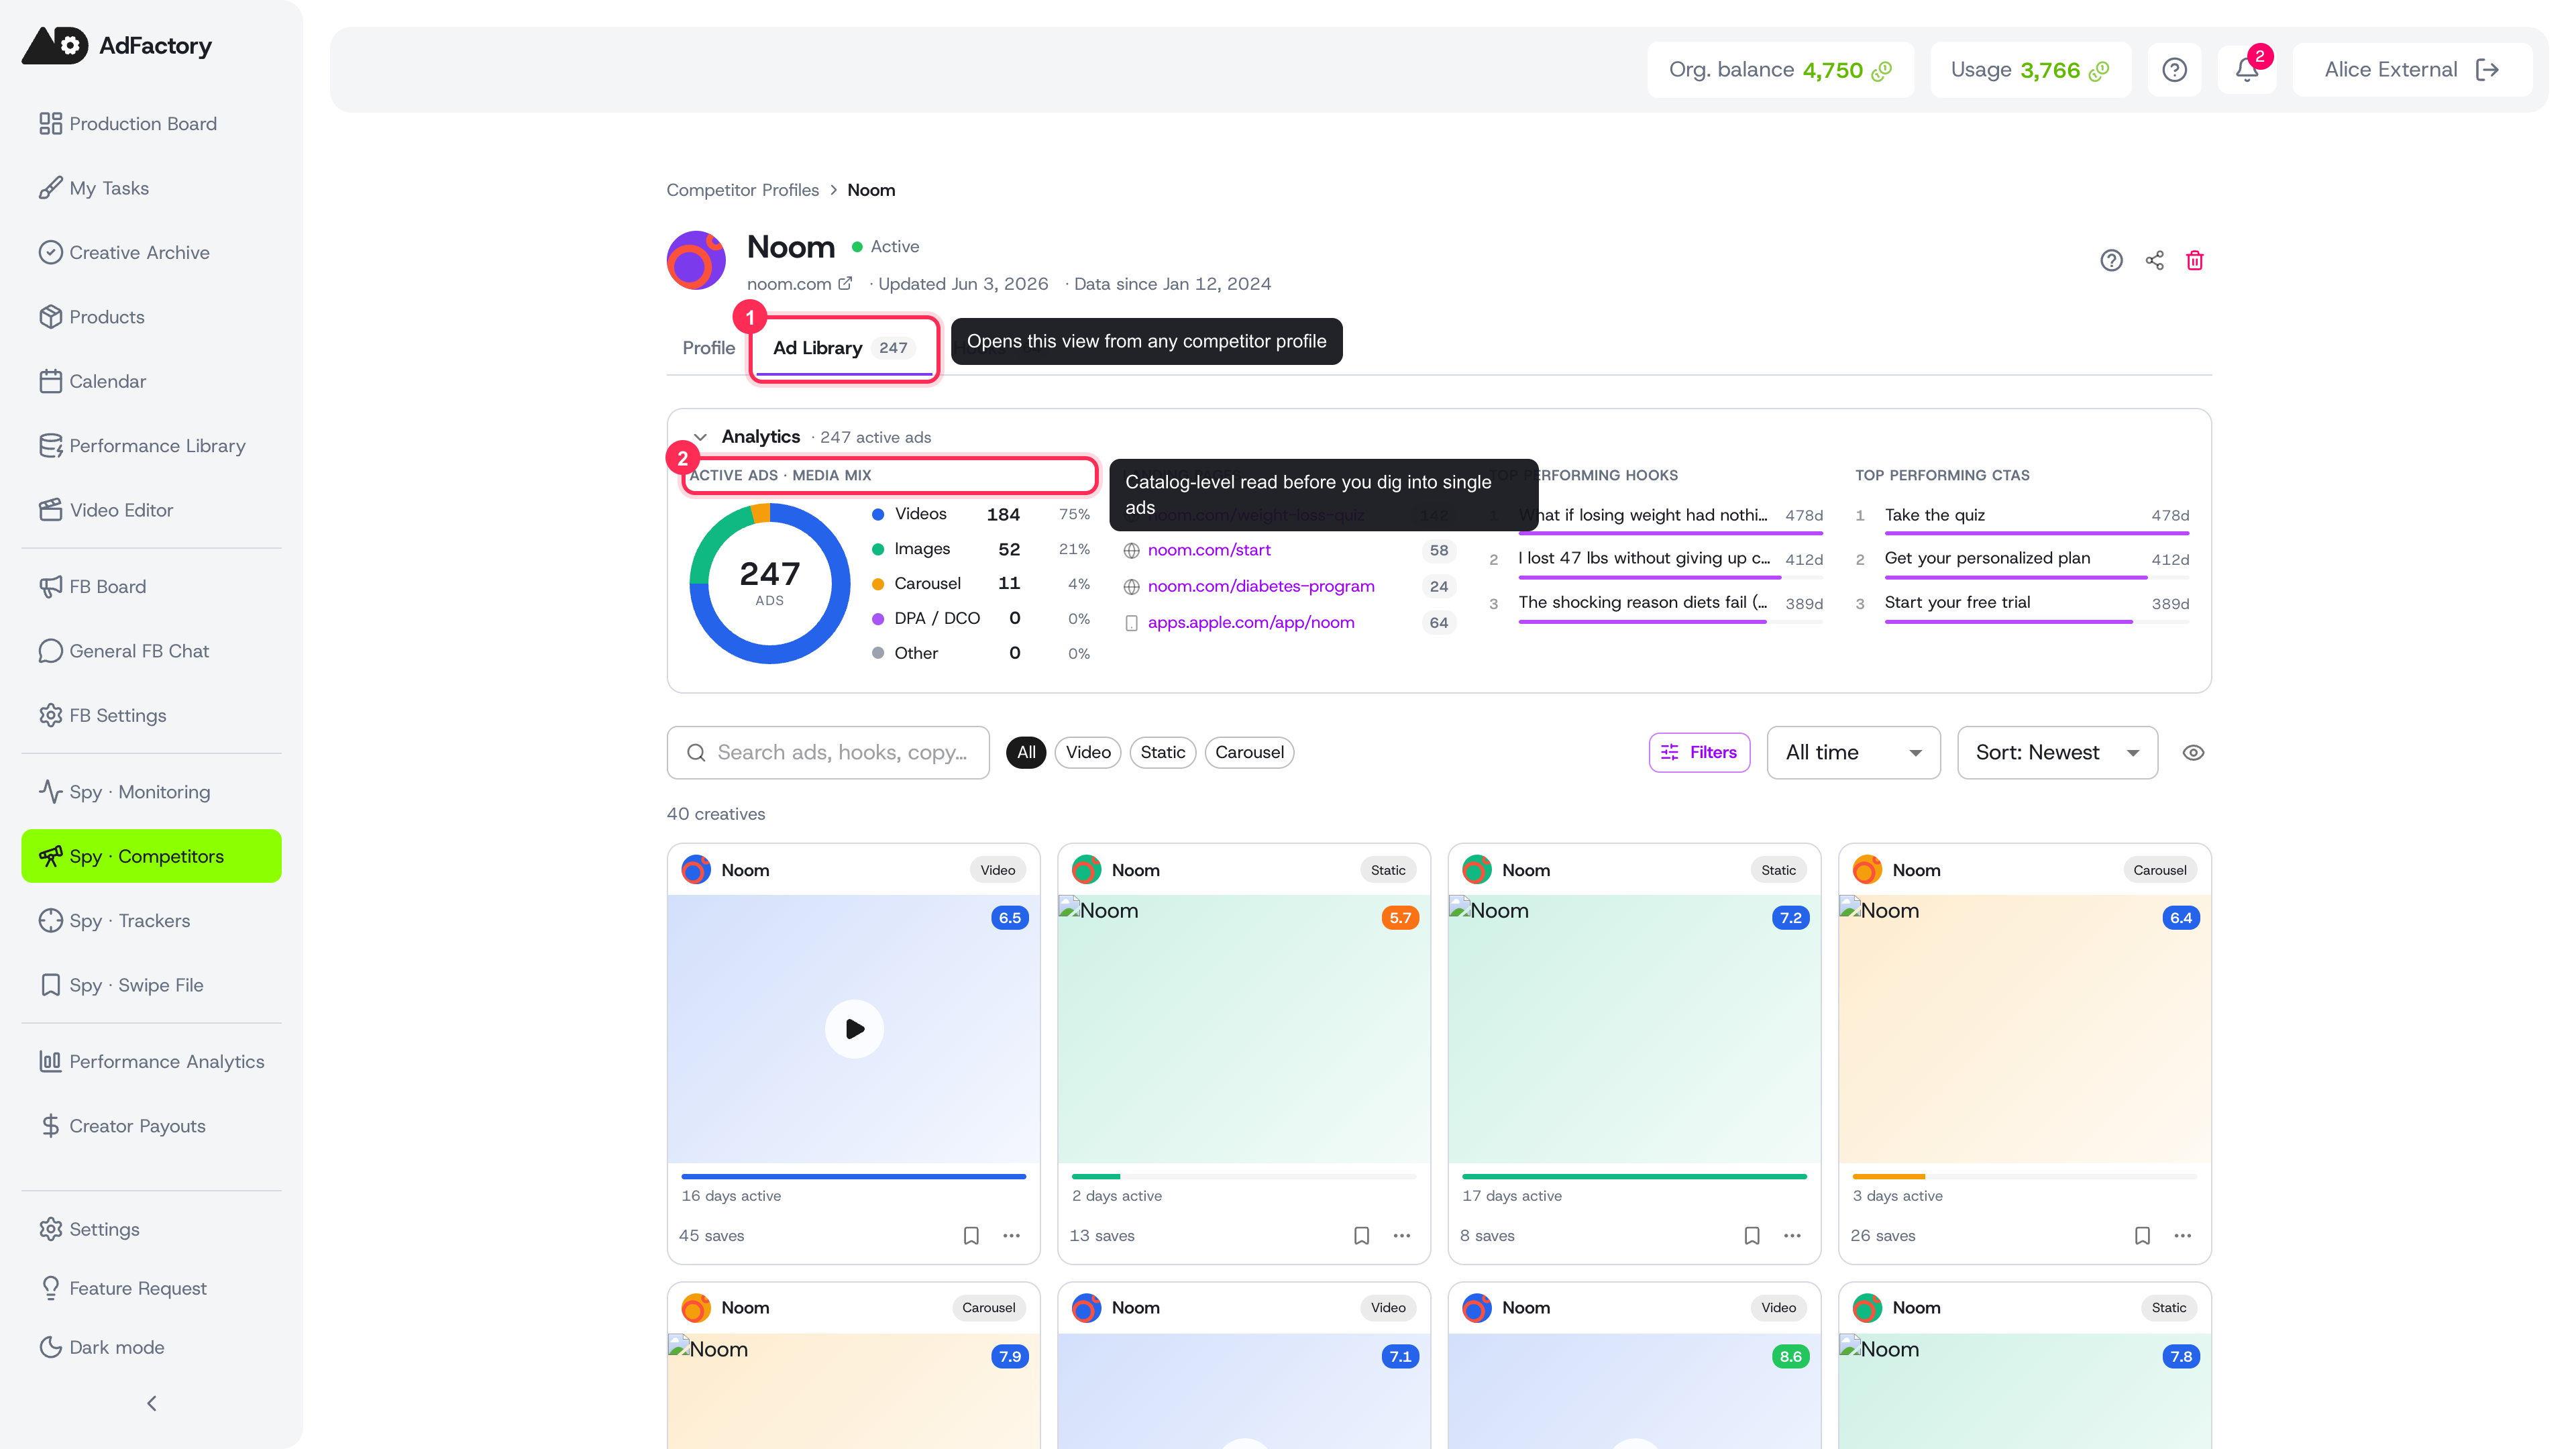Click the Org. balance coins icon
This screenshot has height=1449, width=2576.
tap(1882, 71)
